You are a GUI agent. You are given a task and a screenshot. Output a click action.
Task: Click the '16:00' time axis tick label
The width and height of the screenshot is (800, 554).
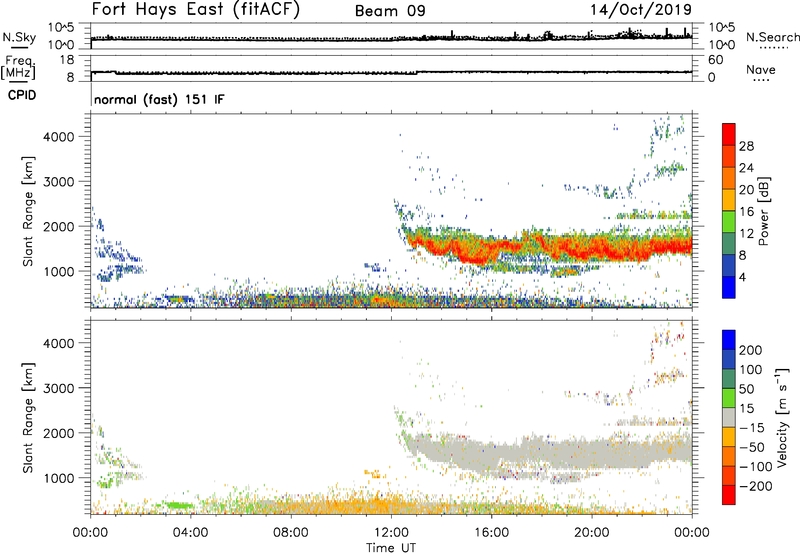(x=492, y=533)
